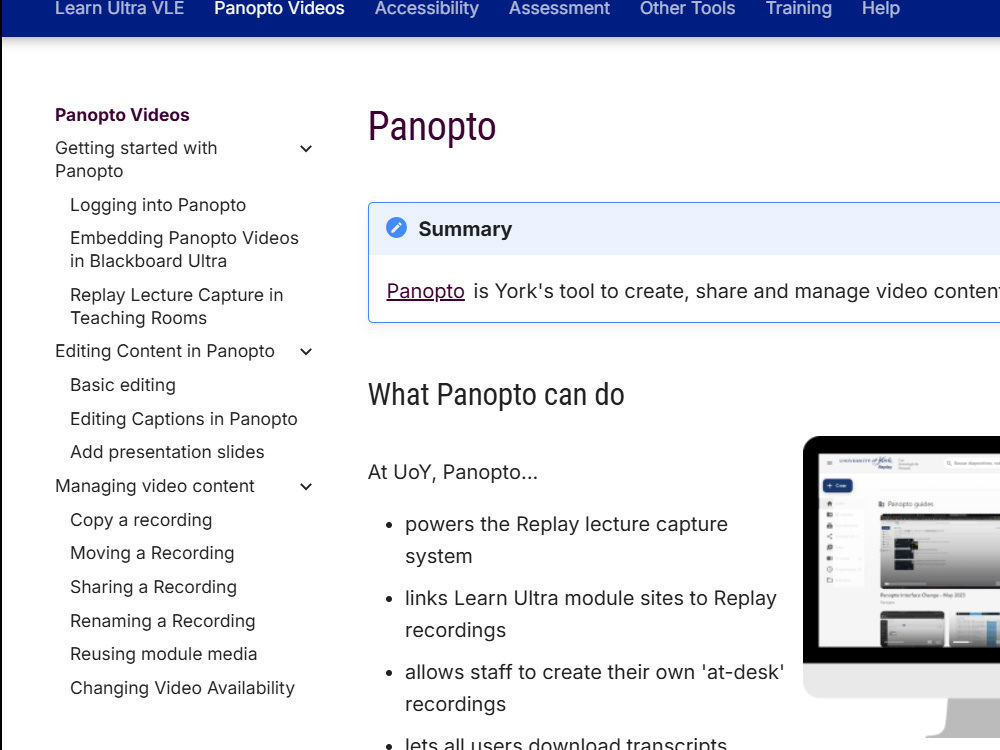Open Managing video content section
The width and height of the screenshot is (1000, 750).
(154, 486)
